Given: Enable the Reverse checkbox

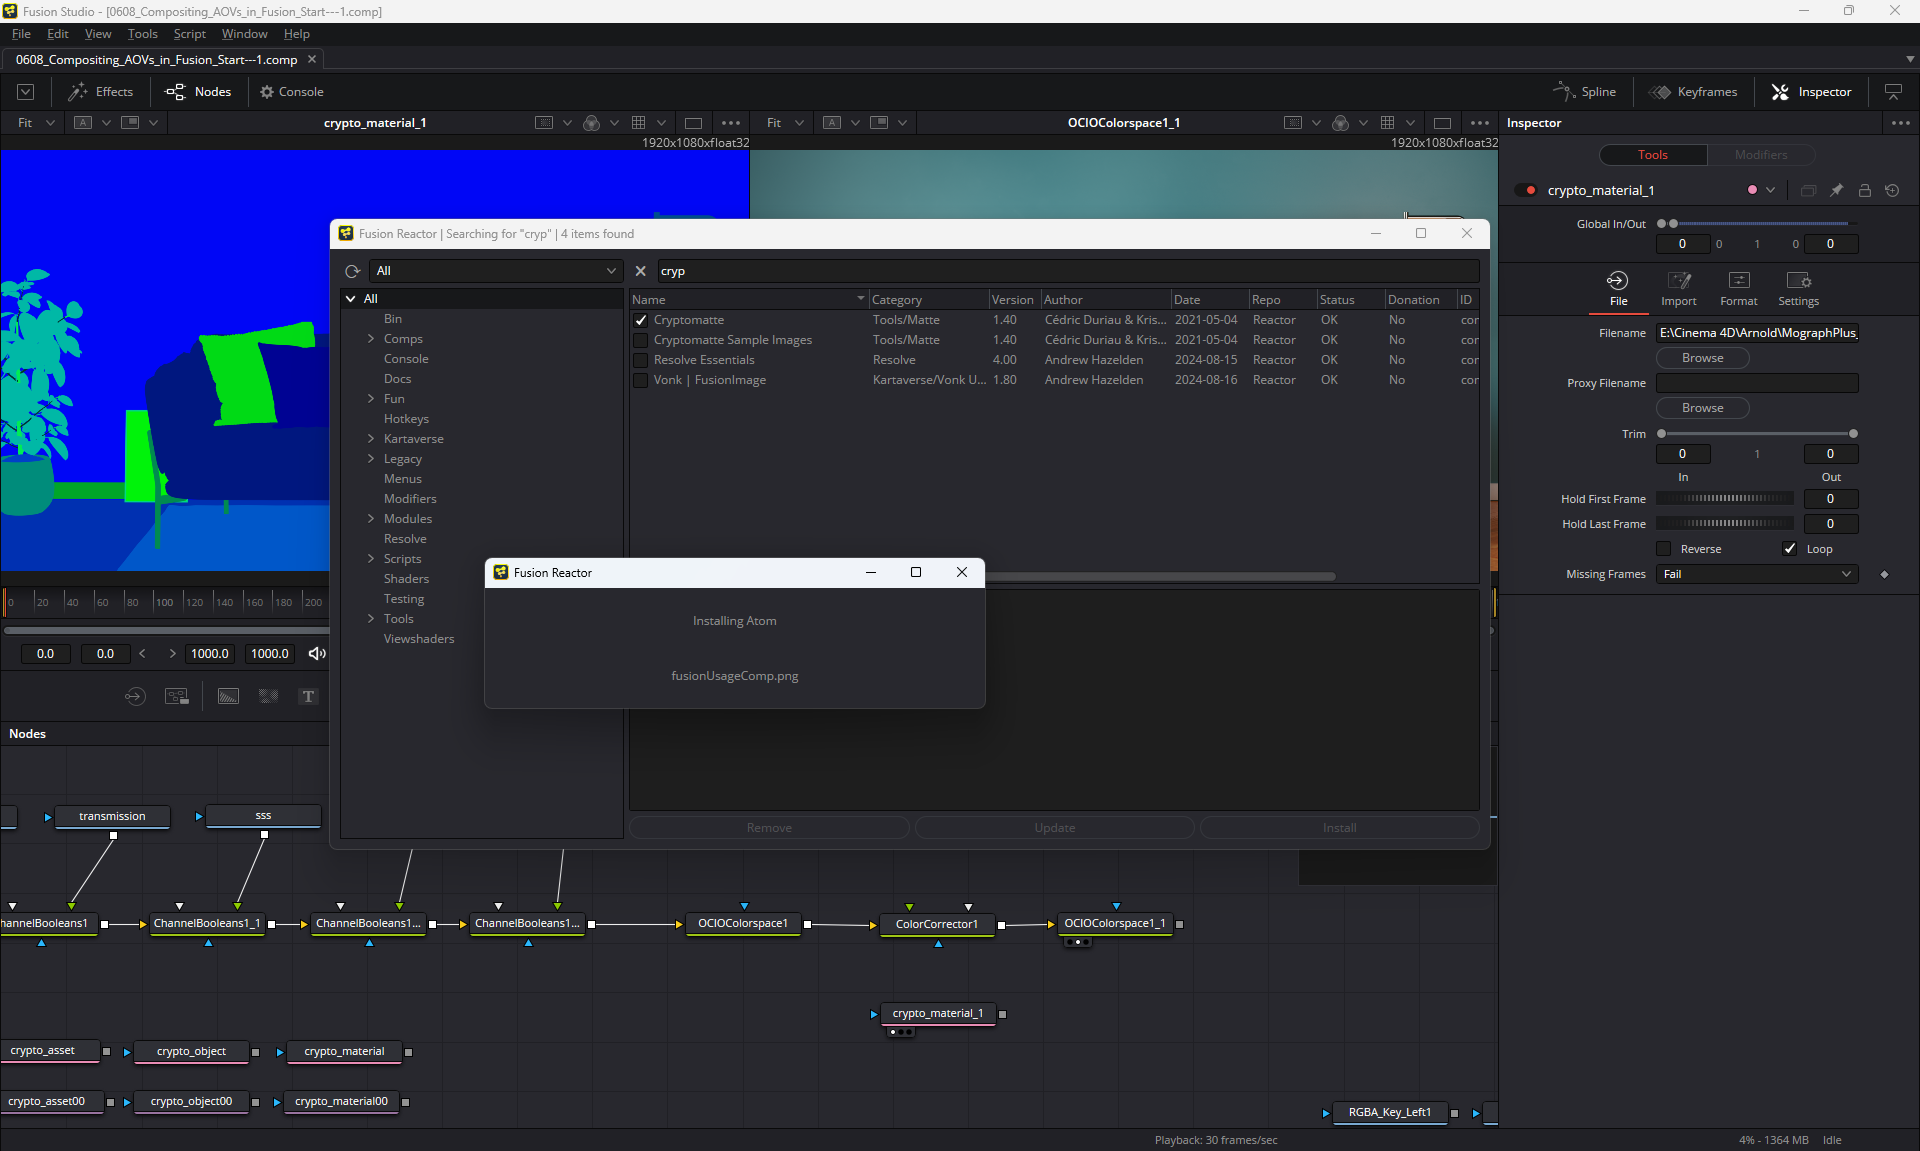Looking at the screenshot, I should [1664, 549].
